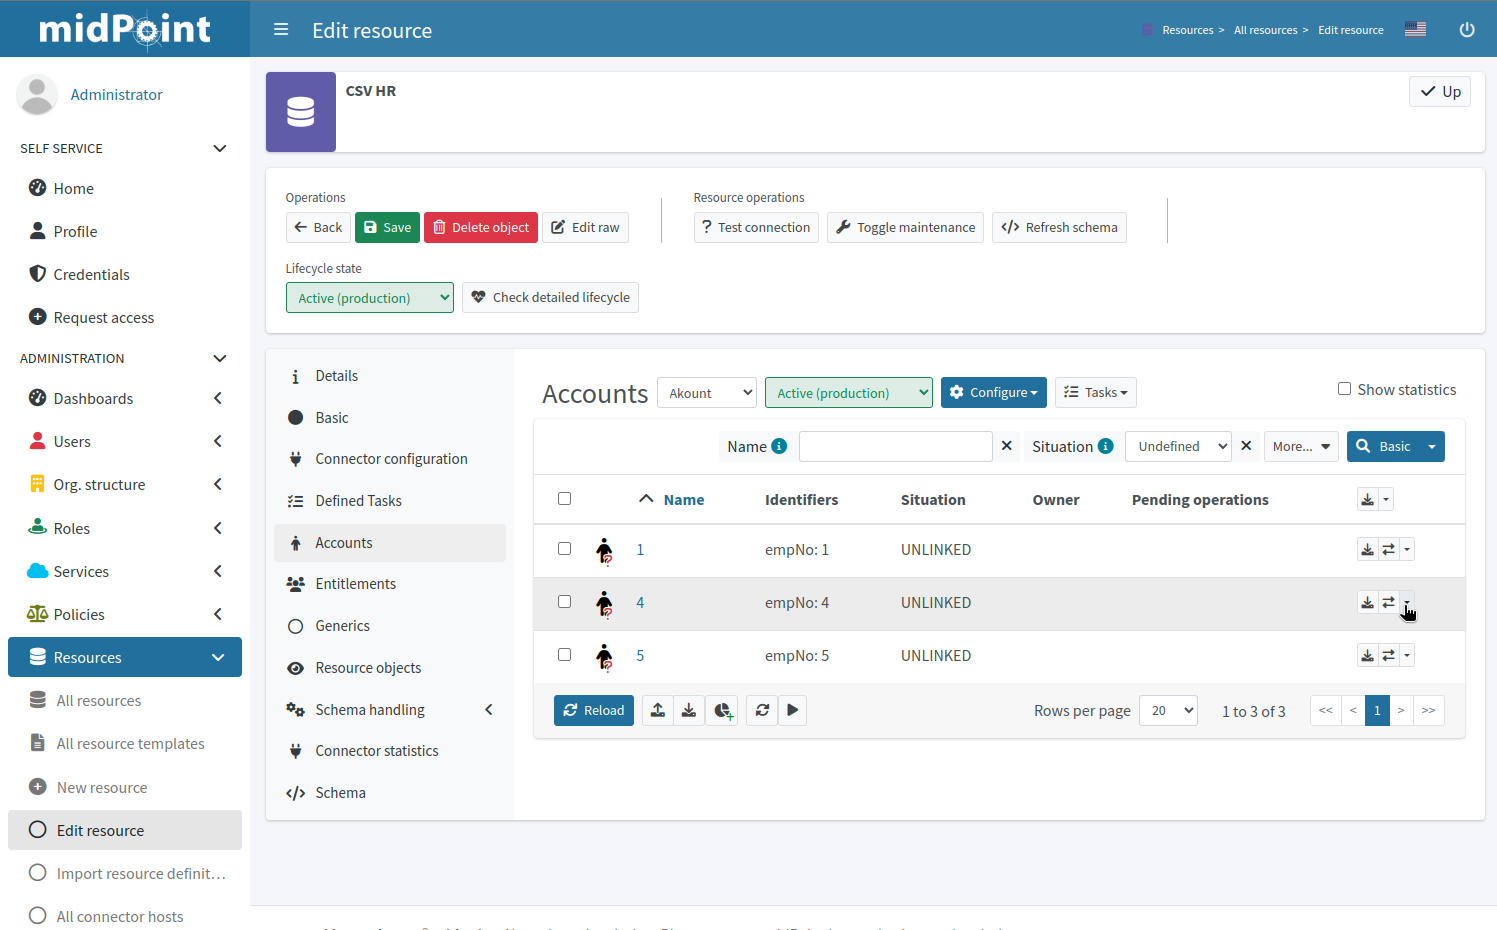
Task: Click the Up status button
Action: tap(1440, 91)
